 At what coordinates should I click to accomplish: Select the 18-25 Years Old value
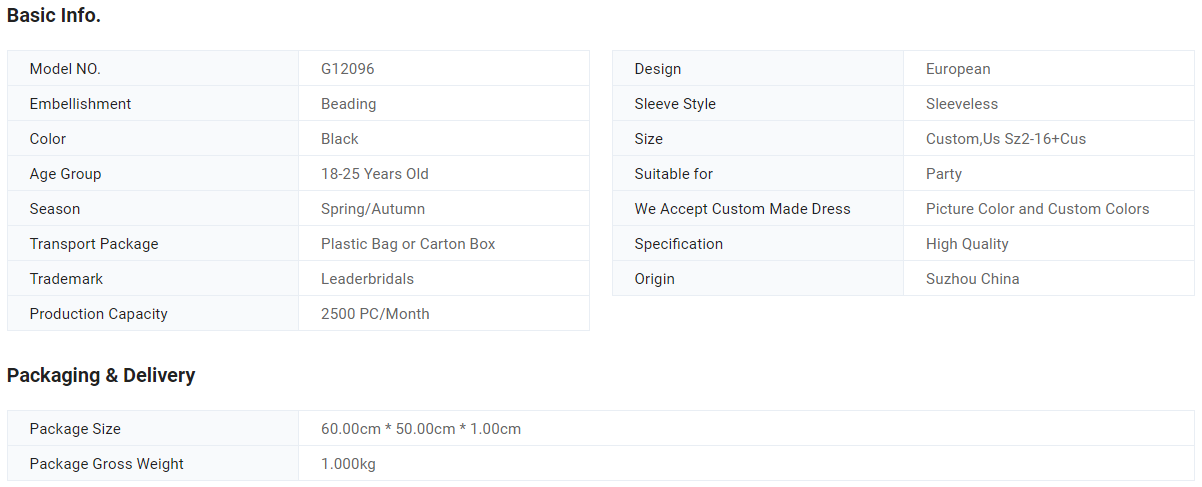(375, 174)
